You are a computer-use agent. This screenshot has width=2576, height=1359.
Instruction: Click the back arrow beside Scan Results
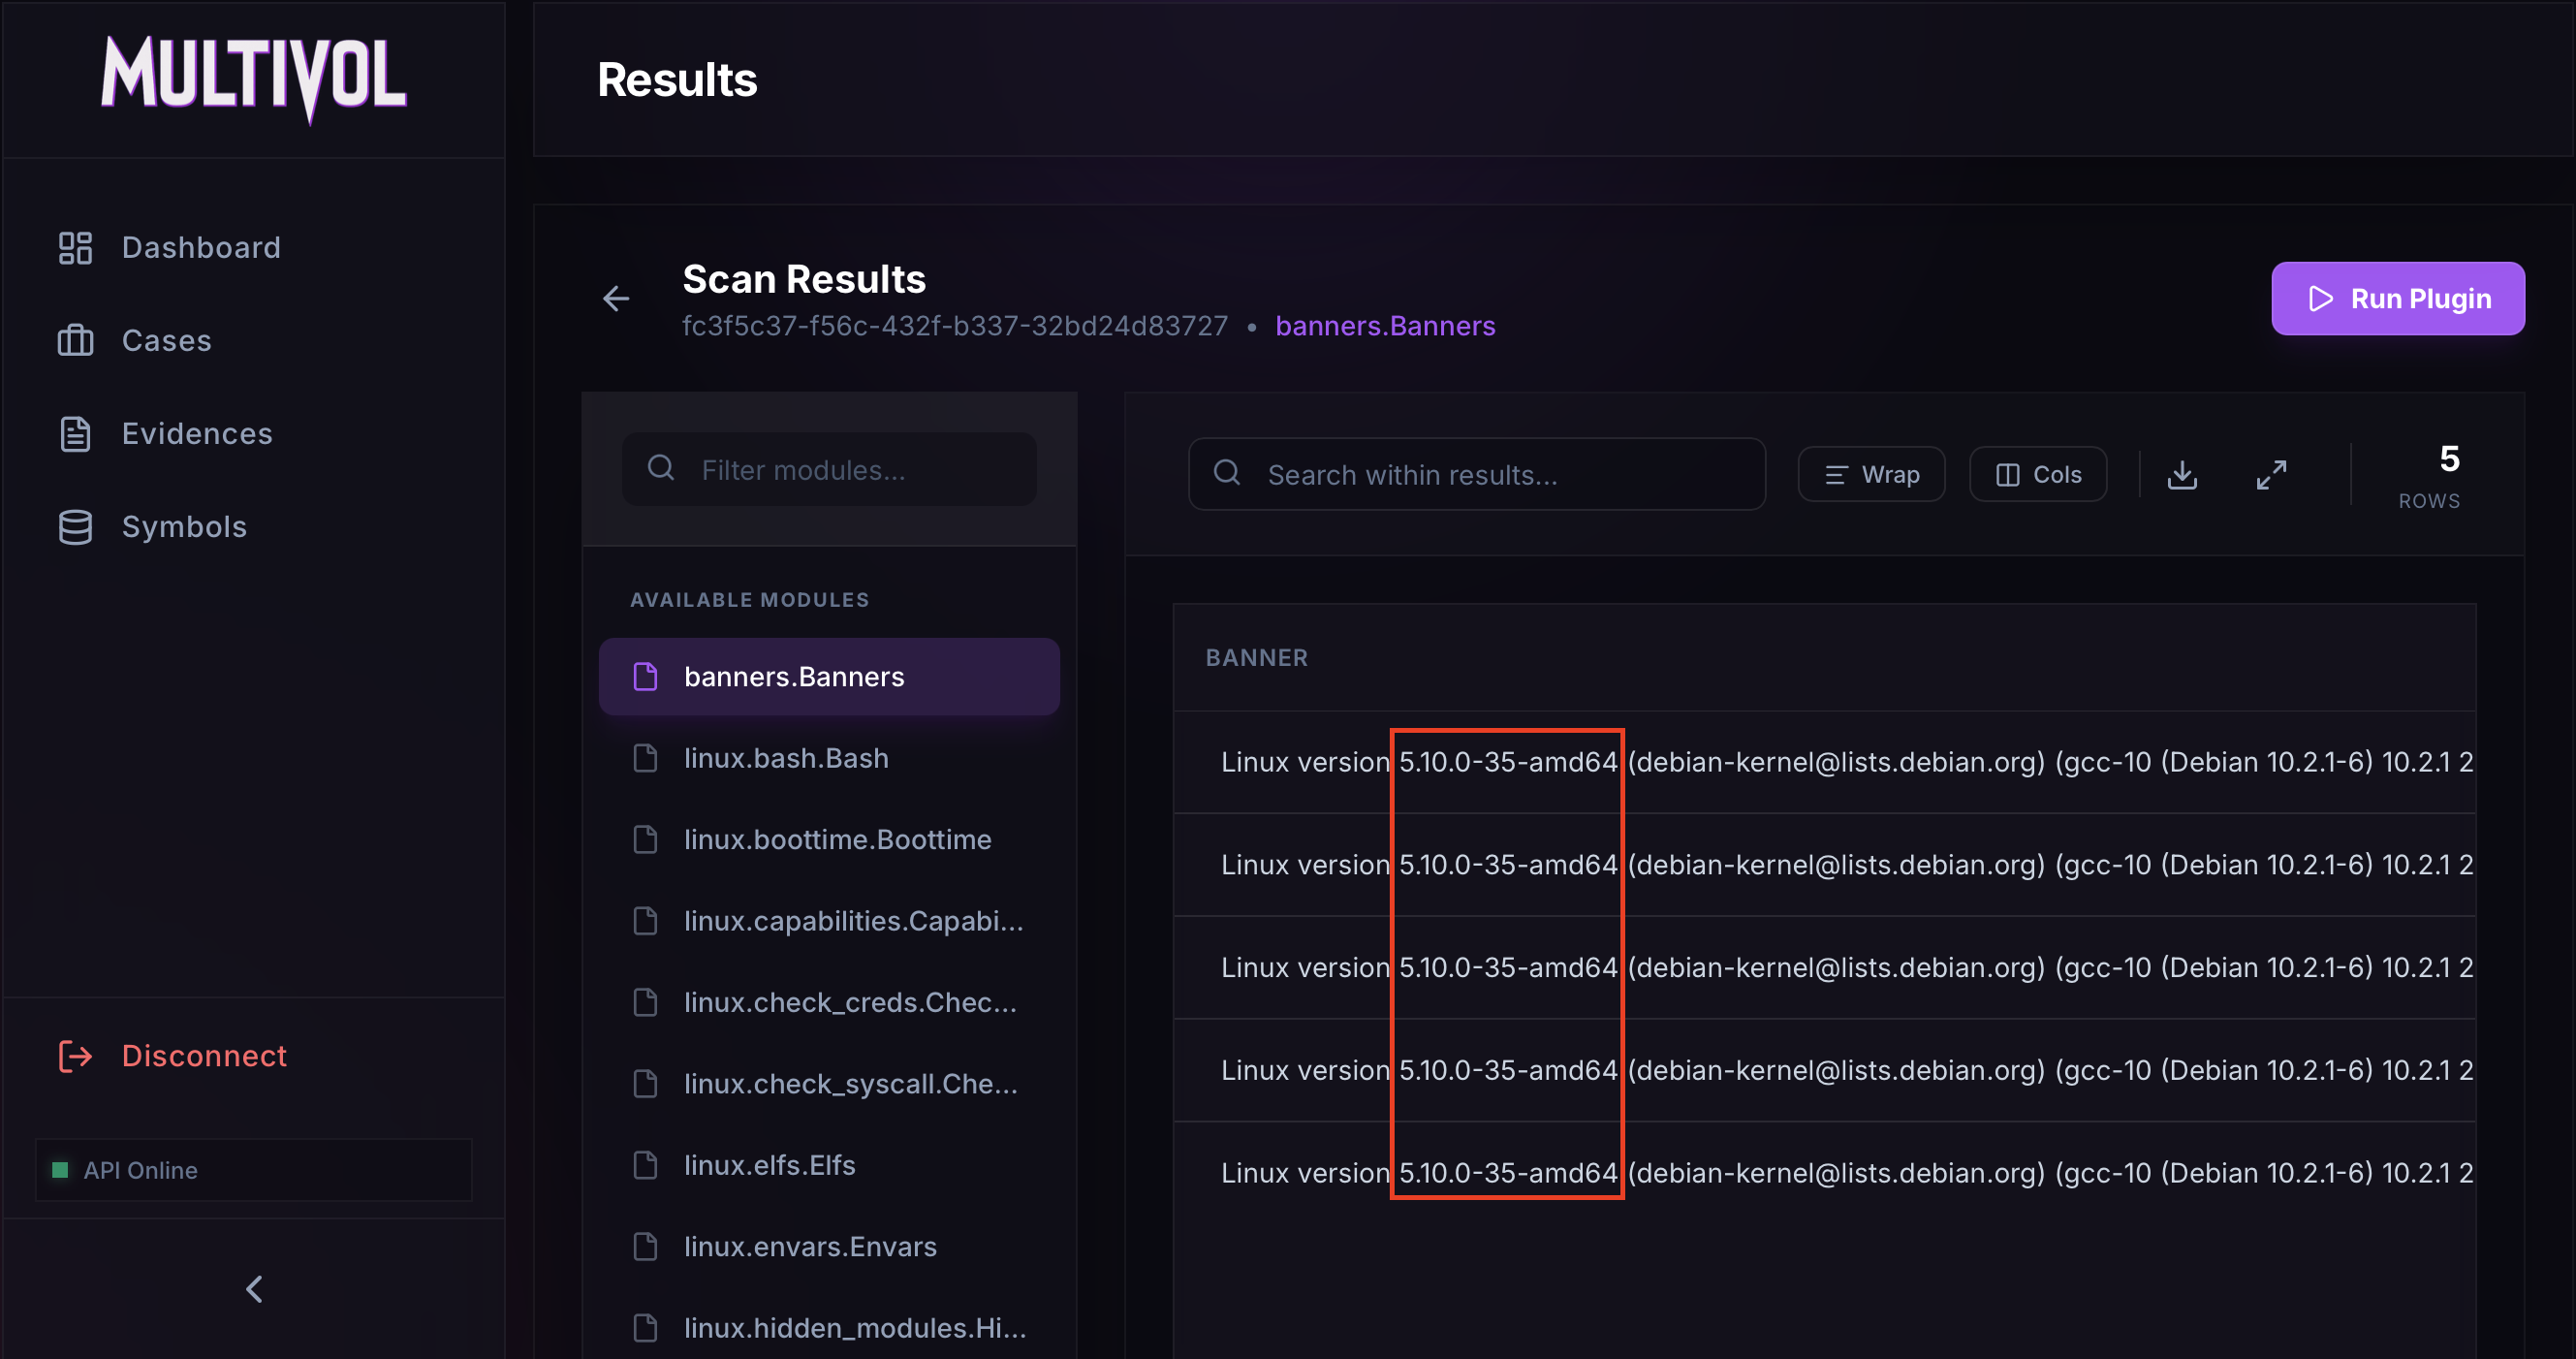(x=616, y=298)
